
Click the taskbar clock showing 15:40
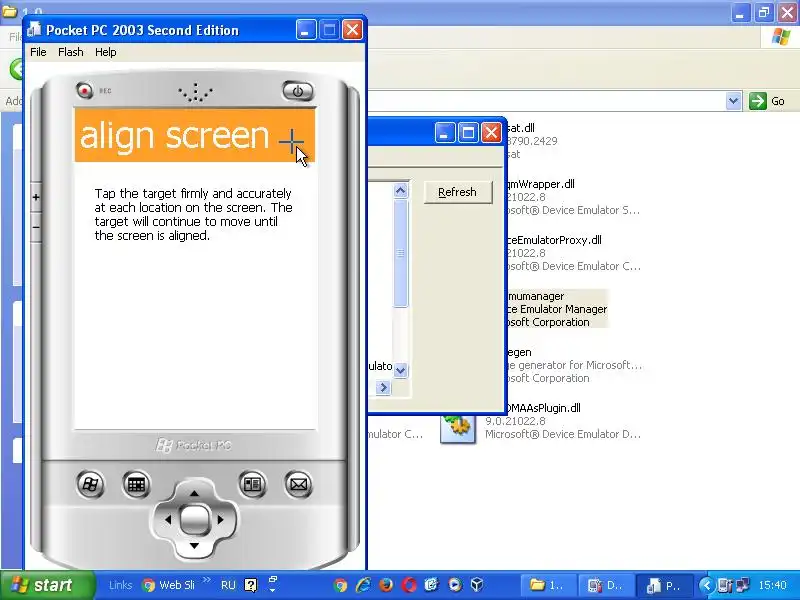click(772, 585)
